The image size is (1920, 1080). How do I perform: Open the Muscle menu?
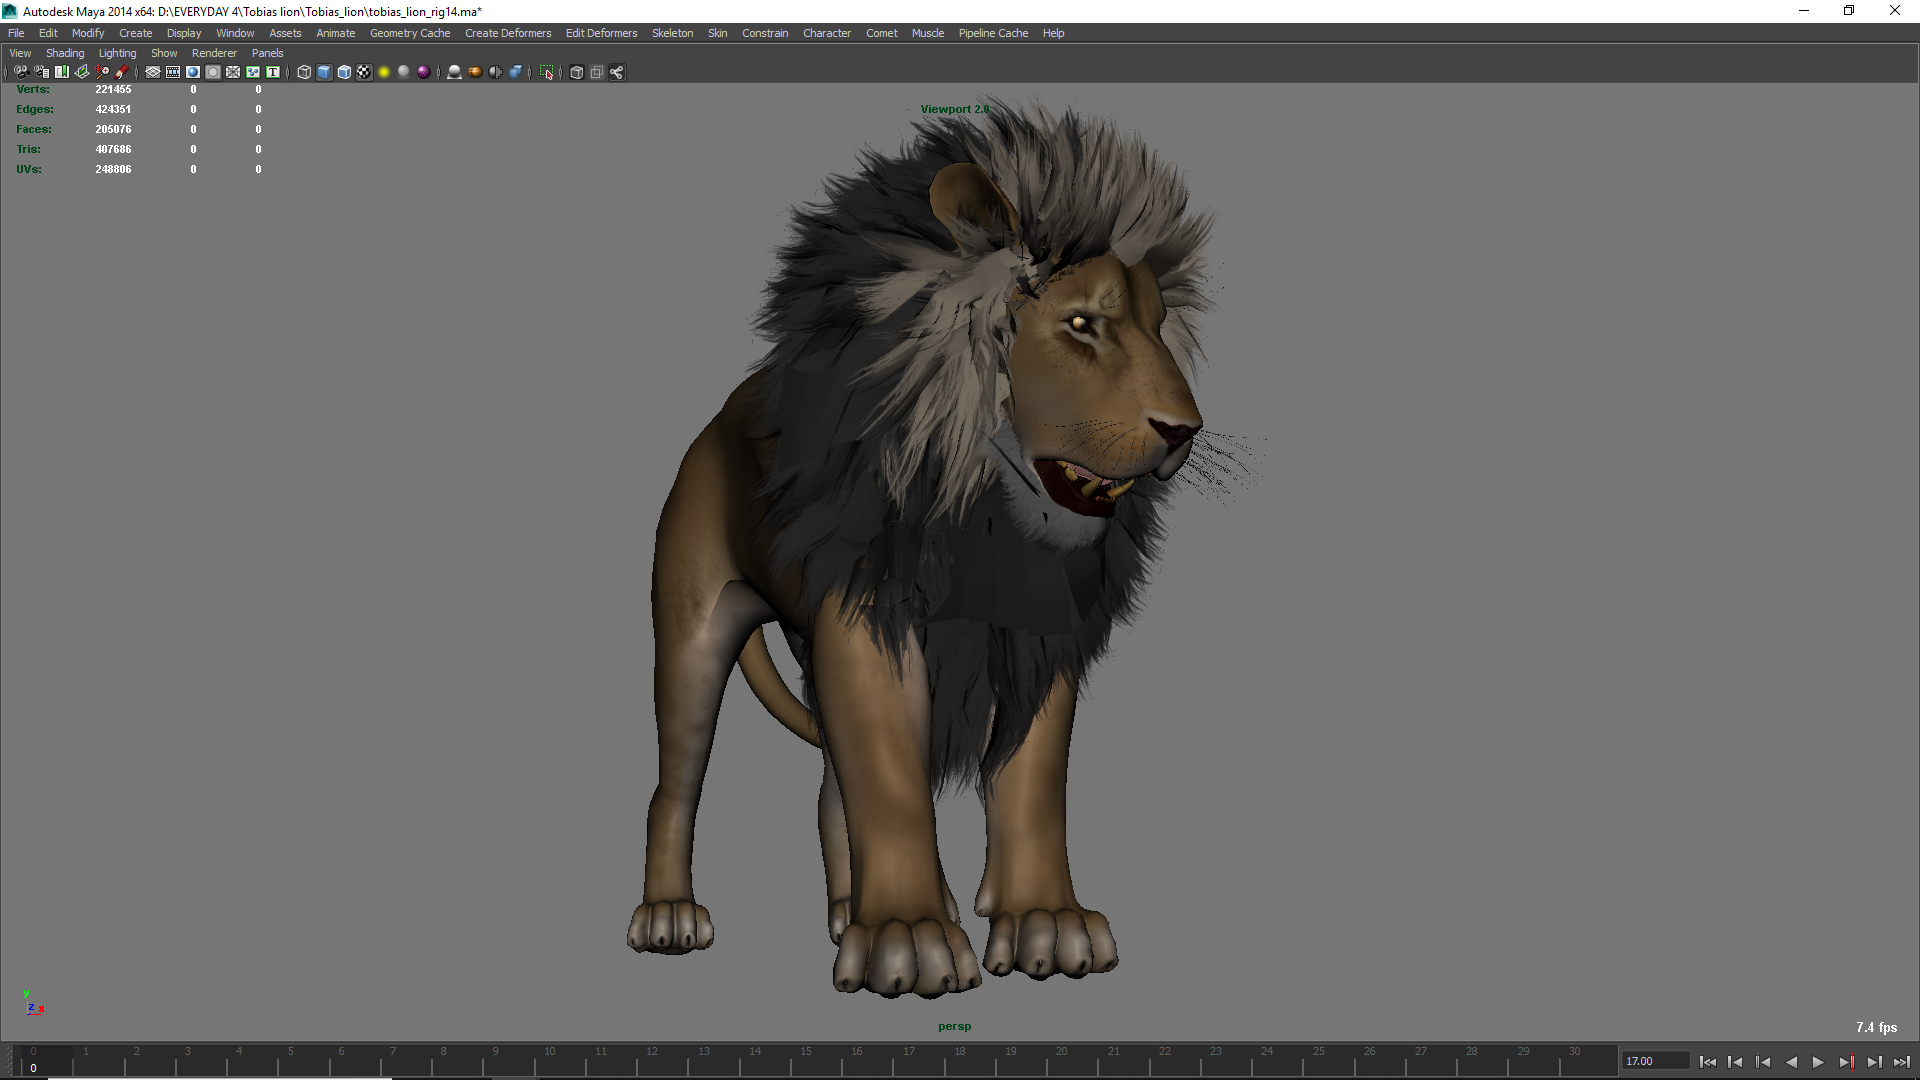927,33
